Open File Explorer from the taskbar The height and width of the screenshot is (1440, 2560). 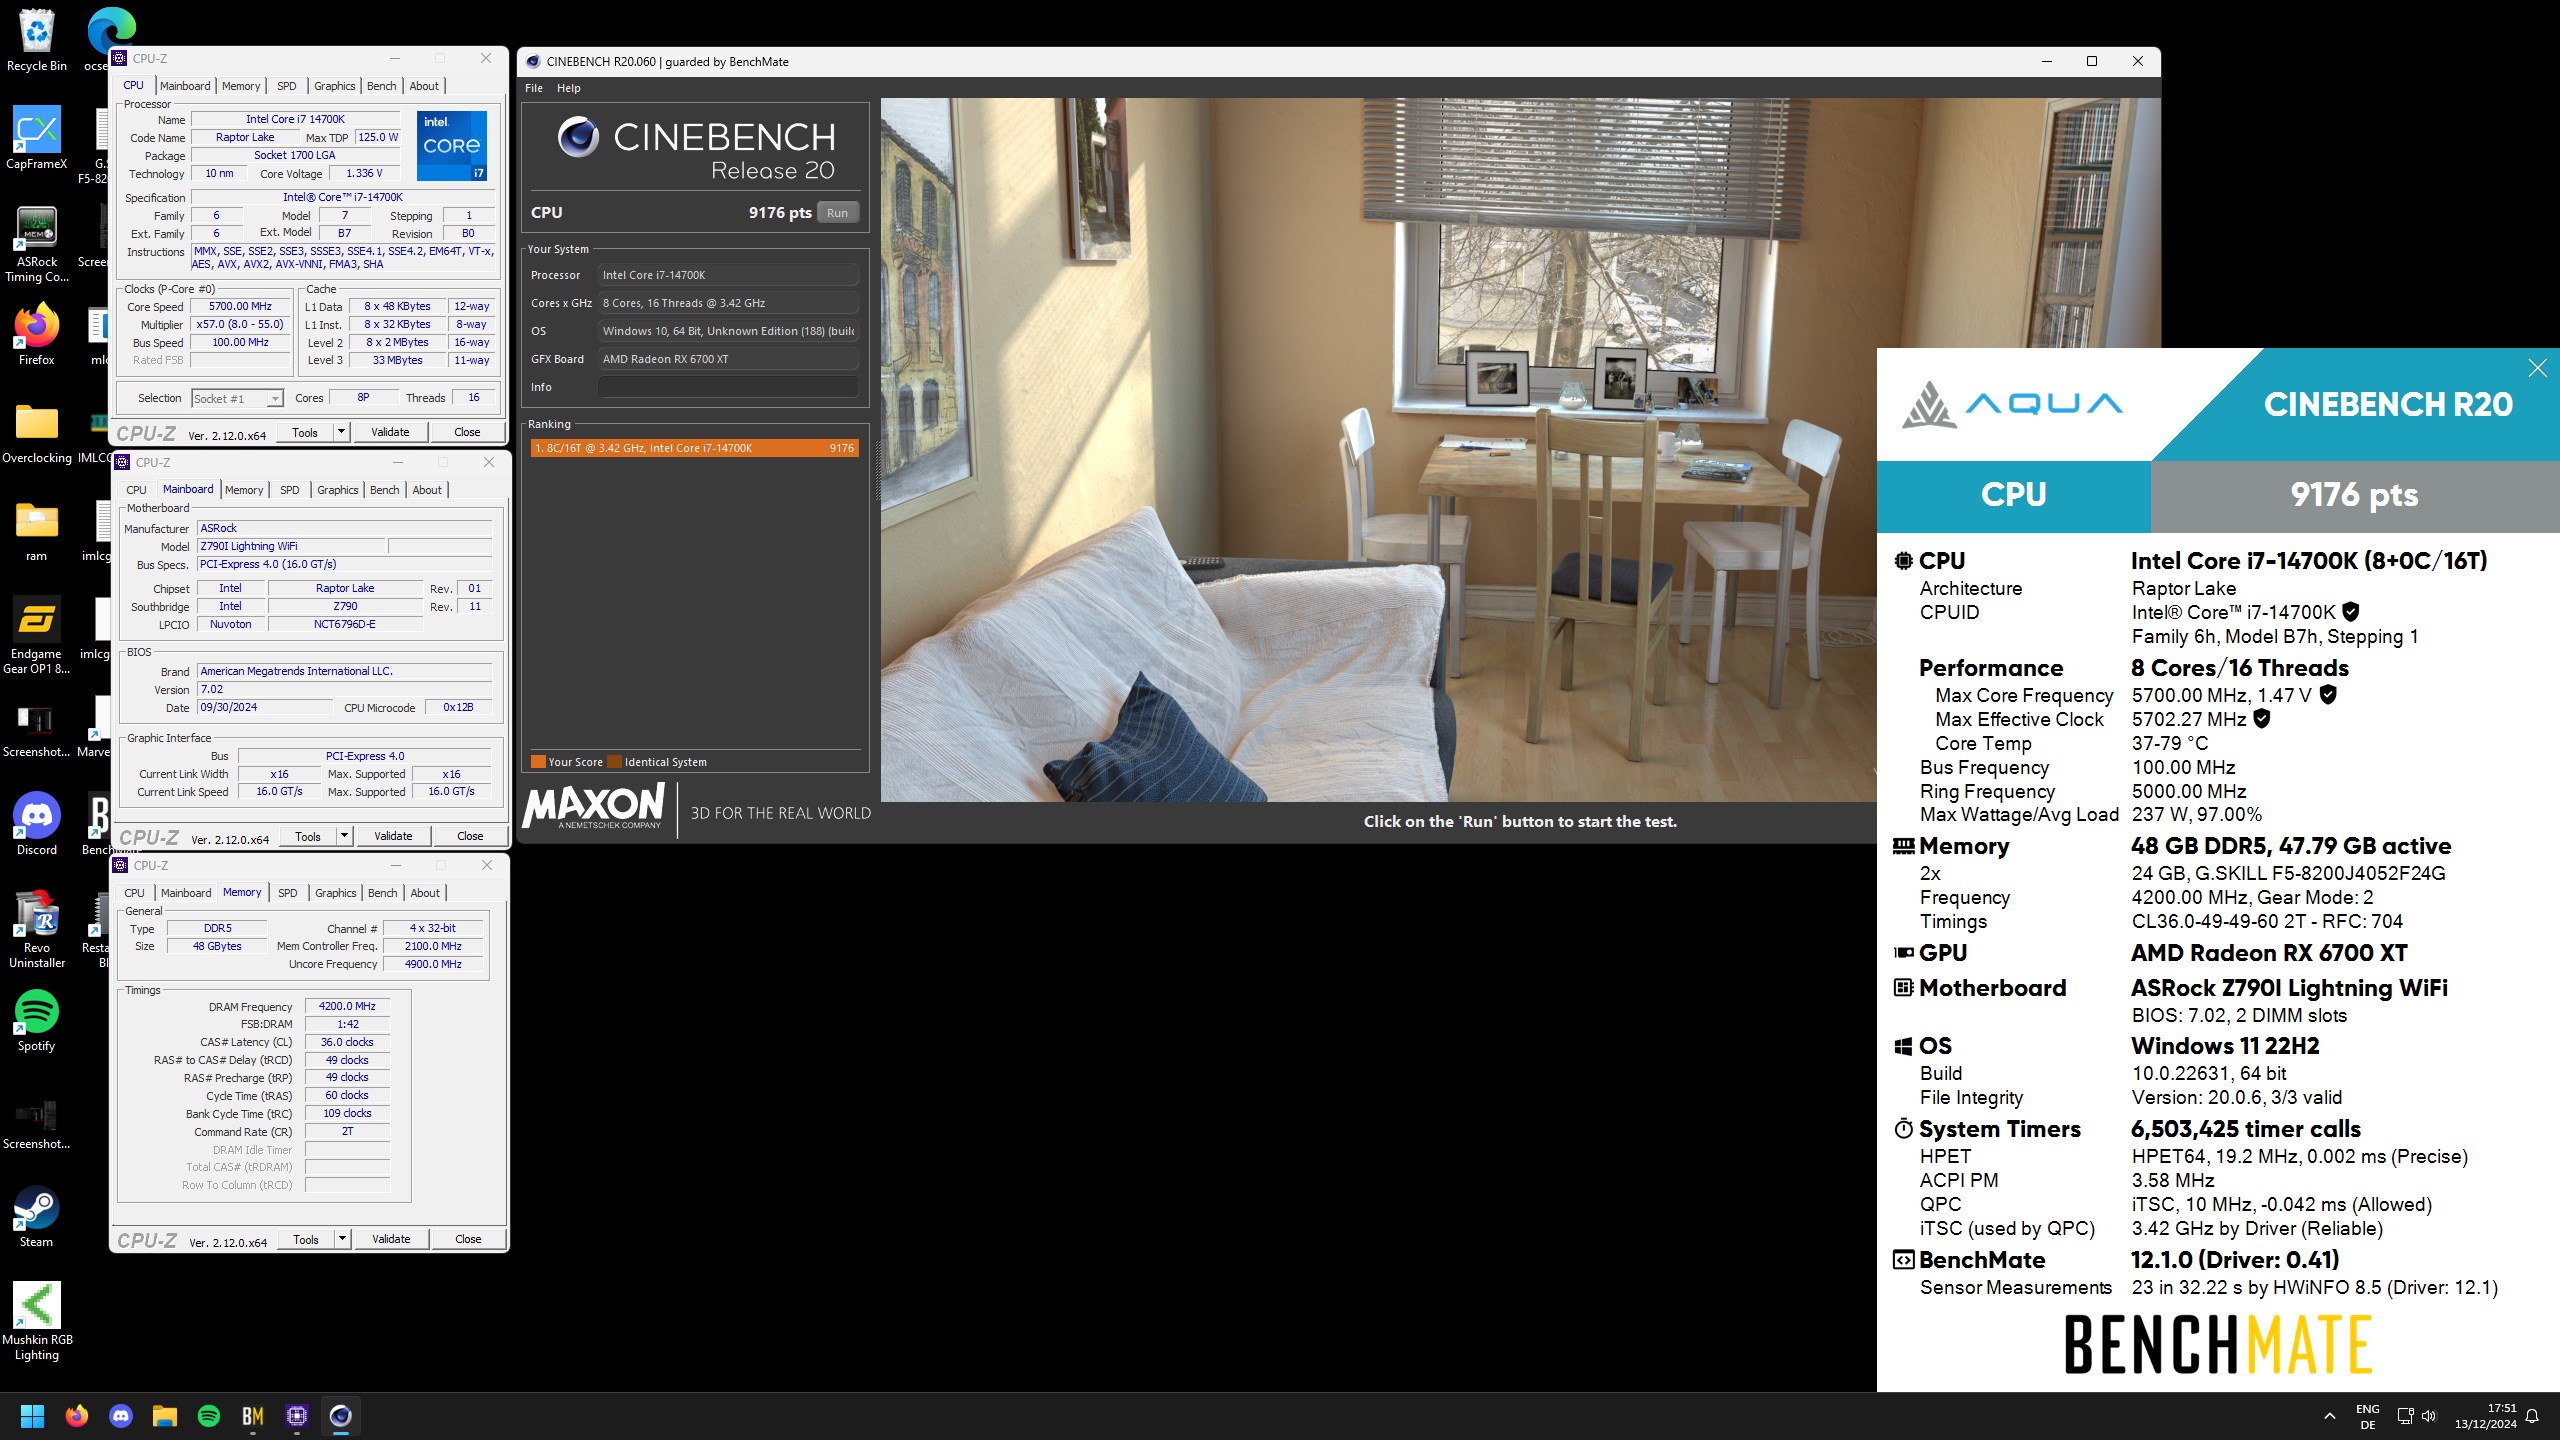click(x=165, y=1416)
